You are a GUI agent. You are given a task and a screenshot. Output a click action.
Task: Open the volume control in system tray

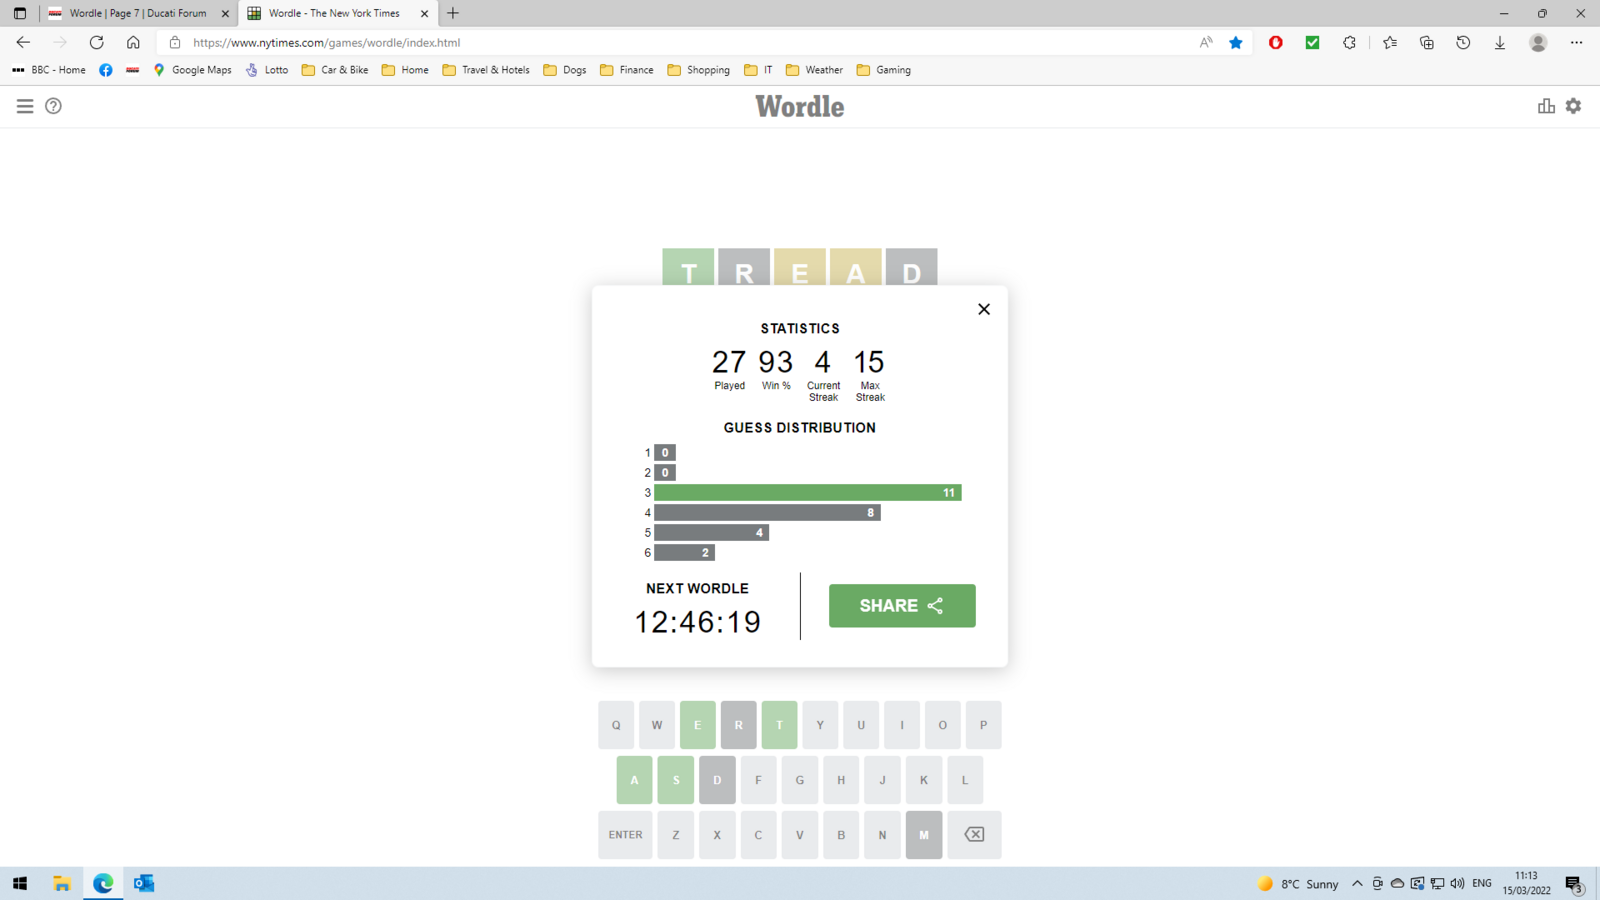click(x=1457, y=884)
